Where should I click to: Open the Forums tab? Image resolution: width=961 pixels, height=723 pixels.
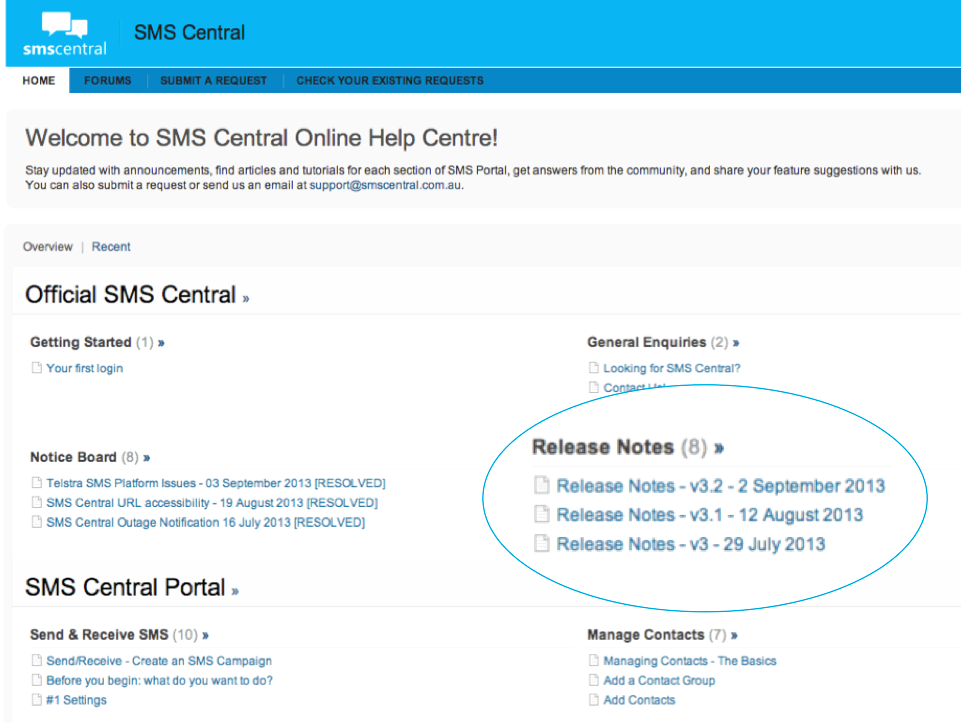coord(107,81)
